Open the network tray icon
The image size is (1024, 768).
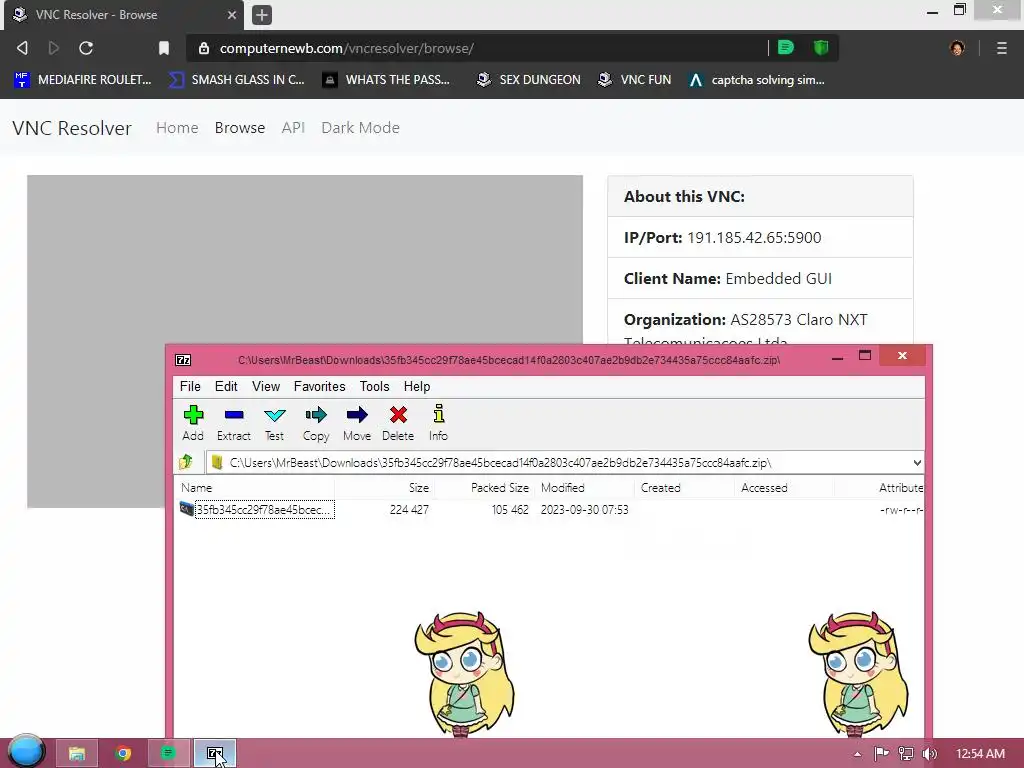click(x=906, y=754)
